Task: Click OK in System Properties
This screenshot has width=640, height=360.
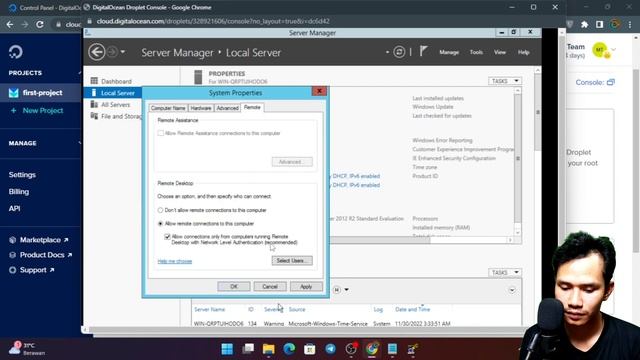Action: [234, 287]
